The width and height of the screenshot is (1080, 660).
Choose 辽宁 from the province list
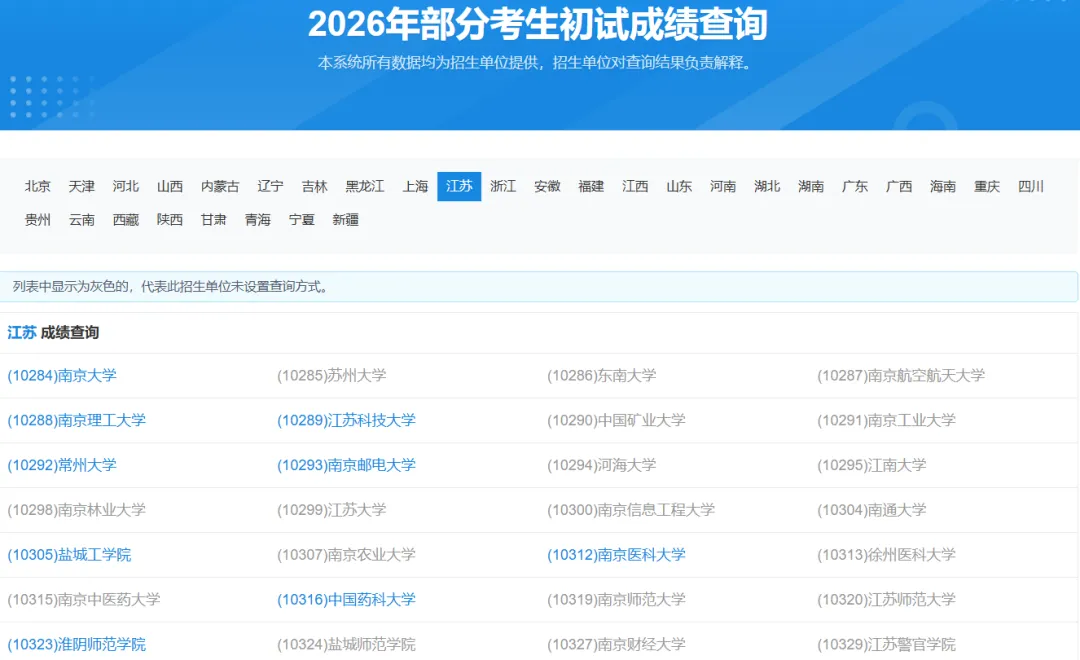point(271,187)
